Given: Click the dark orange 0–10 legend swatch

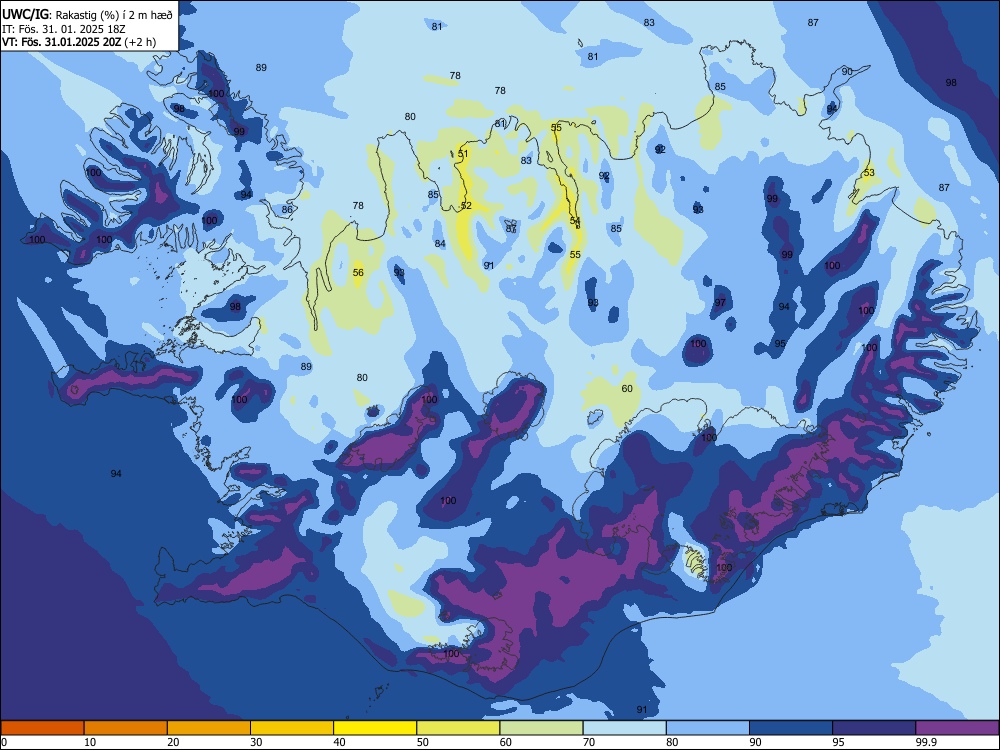Looking at the screenshot, I should (43, 728).
